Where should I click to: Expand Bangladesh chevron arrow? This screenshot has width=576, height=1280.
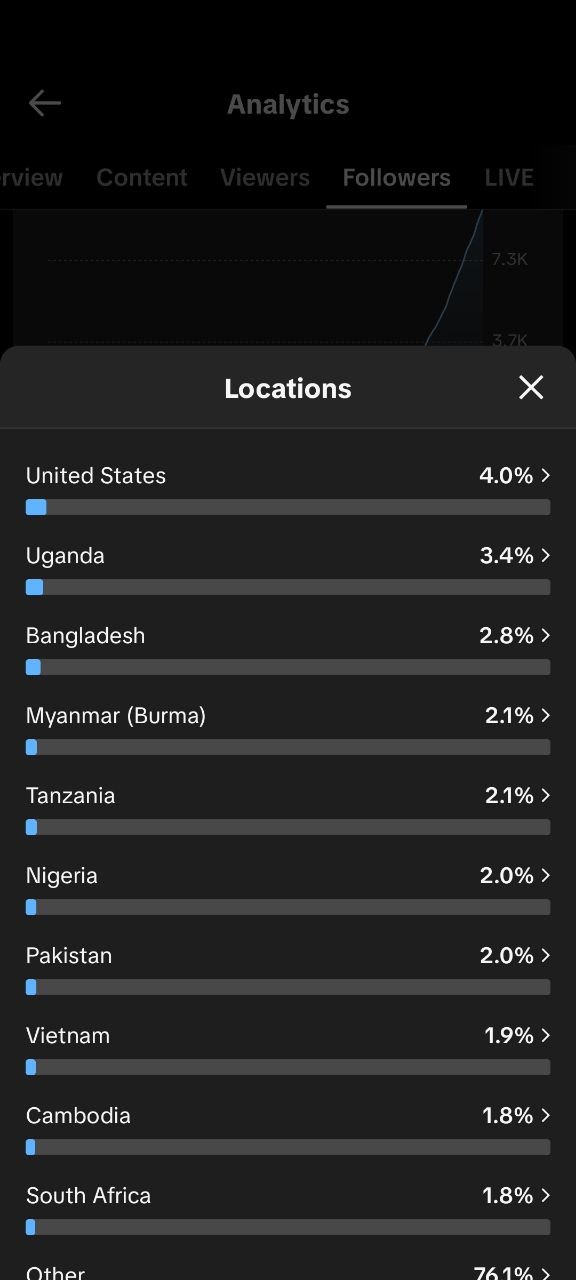coord(546,636)
